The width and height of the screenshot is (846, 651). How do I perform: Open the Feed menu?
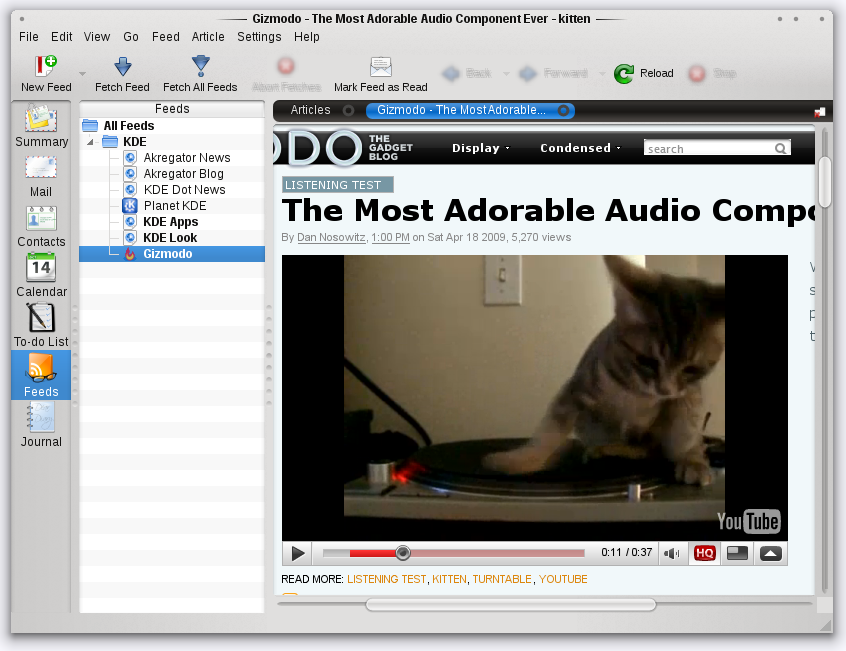166,37
